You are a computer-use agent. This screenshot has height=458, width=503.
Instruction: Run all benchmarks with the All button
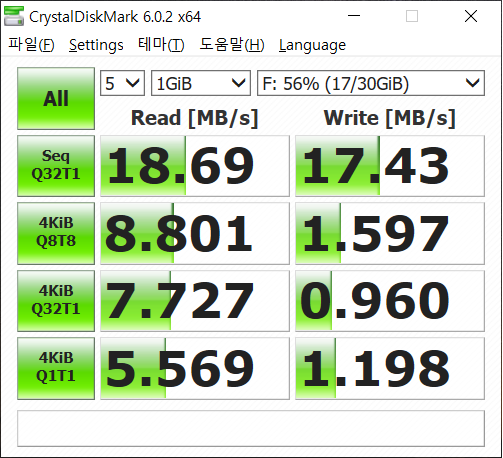56,99
